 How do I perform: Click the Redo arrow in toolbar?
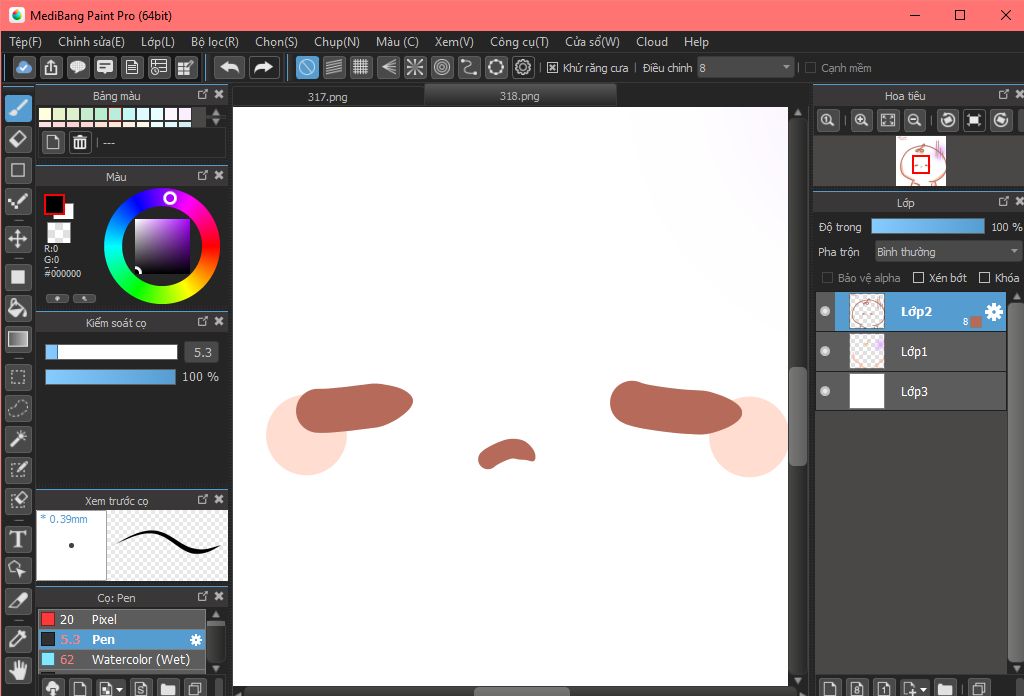point(263,67)
